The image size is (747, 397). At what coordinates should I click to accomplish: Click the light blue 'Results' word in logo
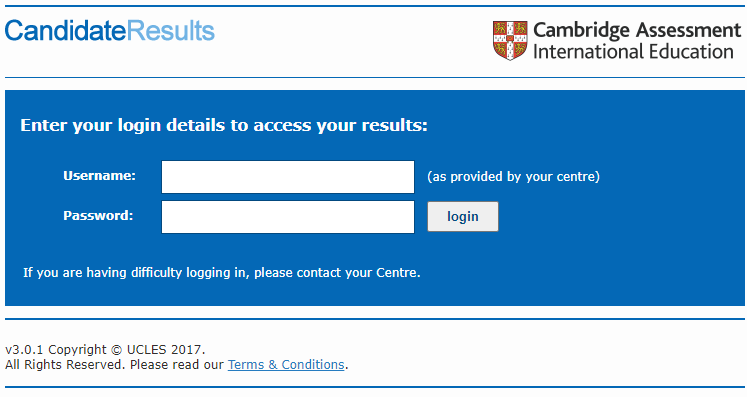(x=171, y=31)
